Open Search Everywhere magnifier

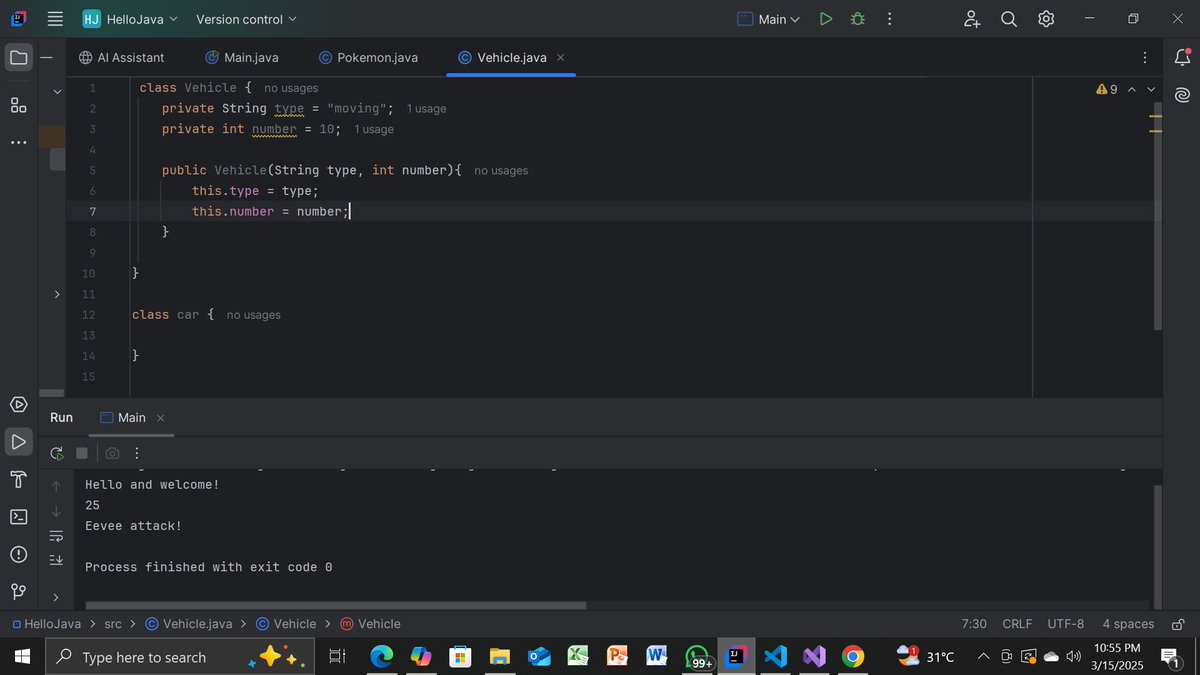pos(1009,19)
